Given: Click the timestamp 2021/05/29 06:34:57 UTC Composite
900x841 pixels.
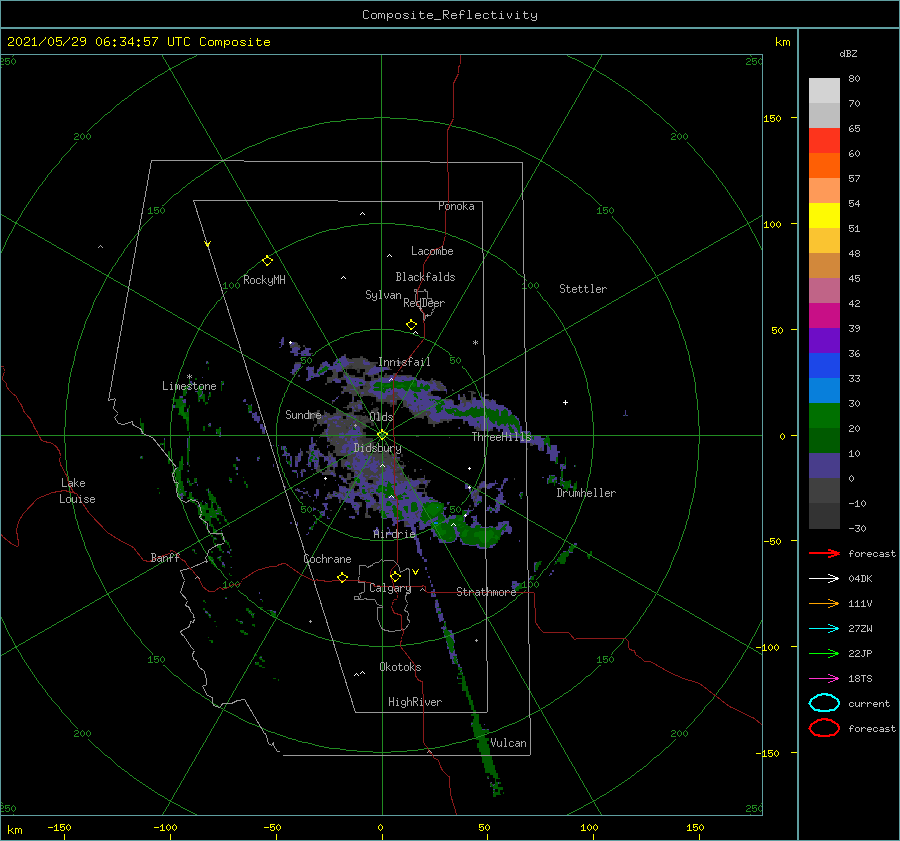Looking at the screenshot, I should [139, 42].
